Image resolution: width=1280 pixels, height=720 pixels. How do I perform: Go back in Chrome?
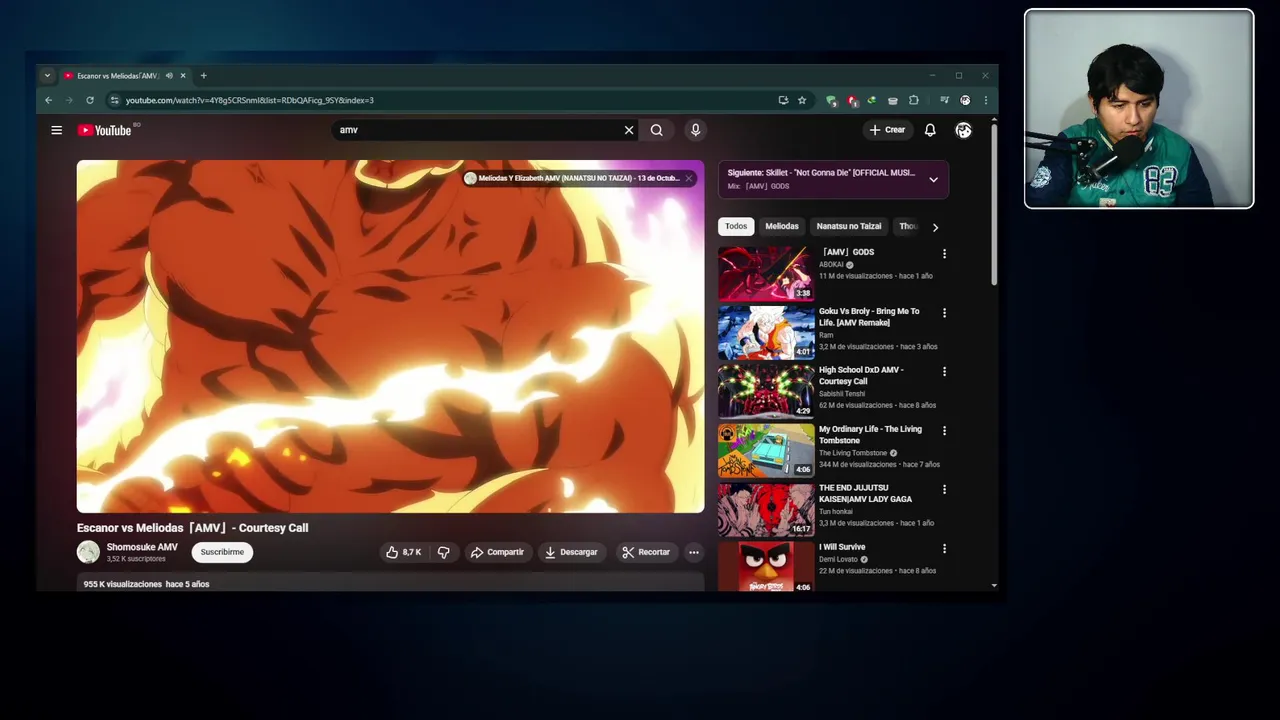tap(48, 100)
